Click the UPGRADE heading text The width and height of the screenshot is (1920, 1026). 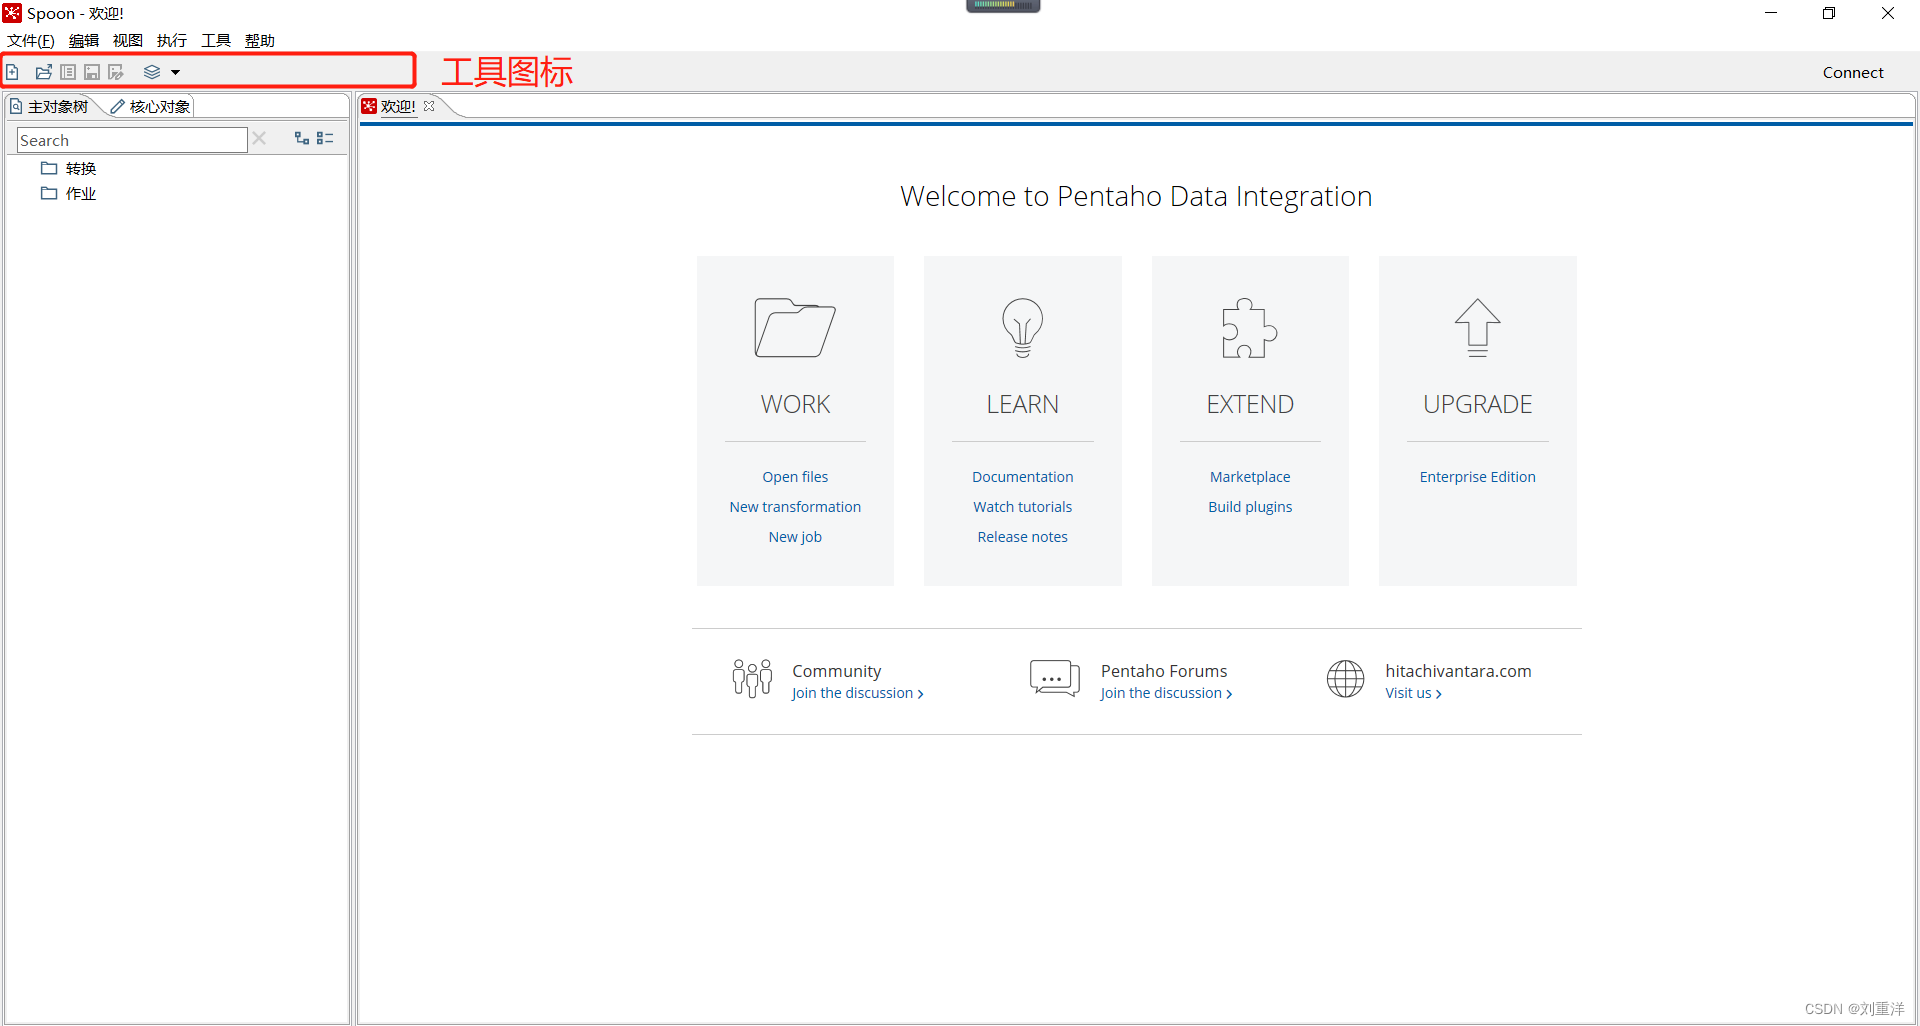click(x=1477, y=404)
